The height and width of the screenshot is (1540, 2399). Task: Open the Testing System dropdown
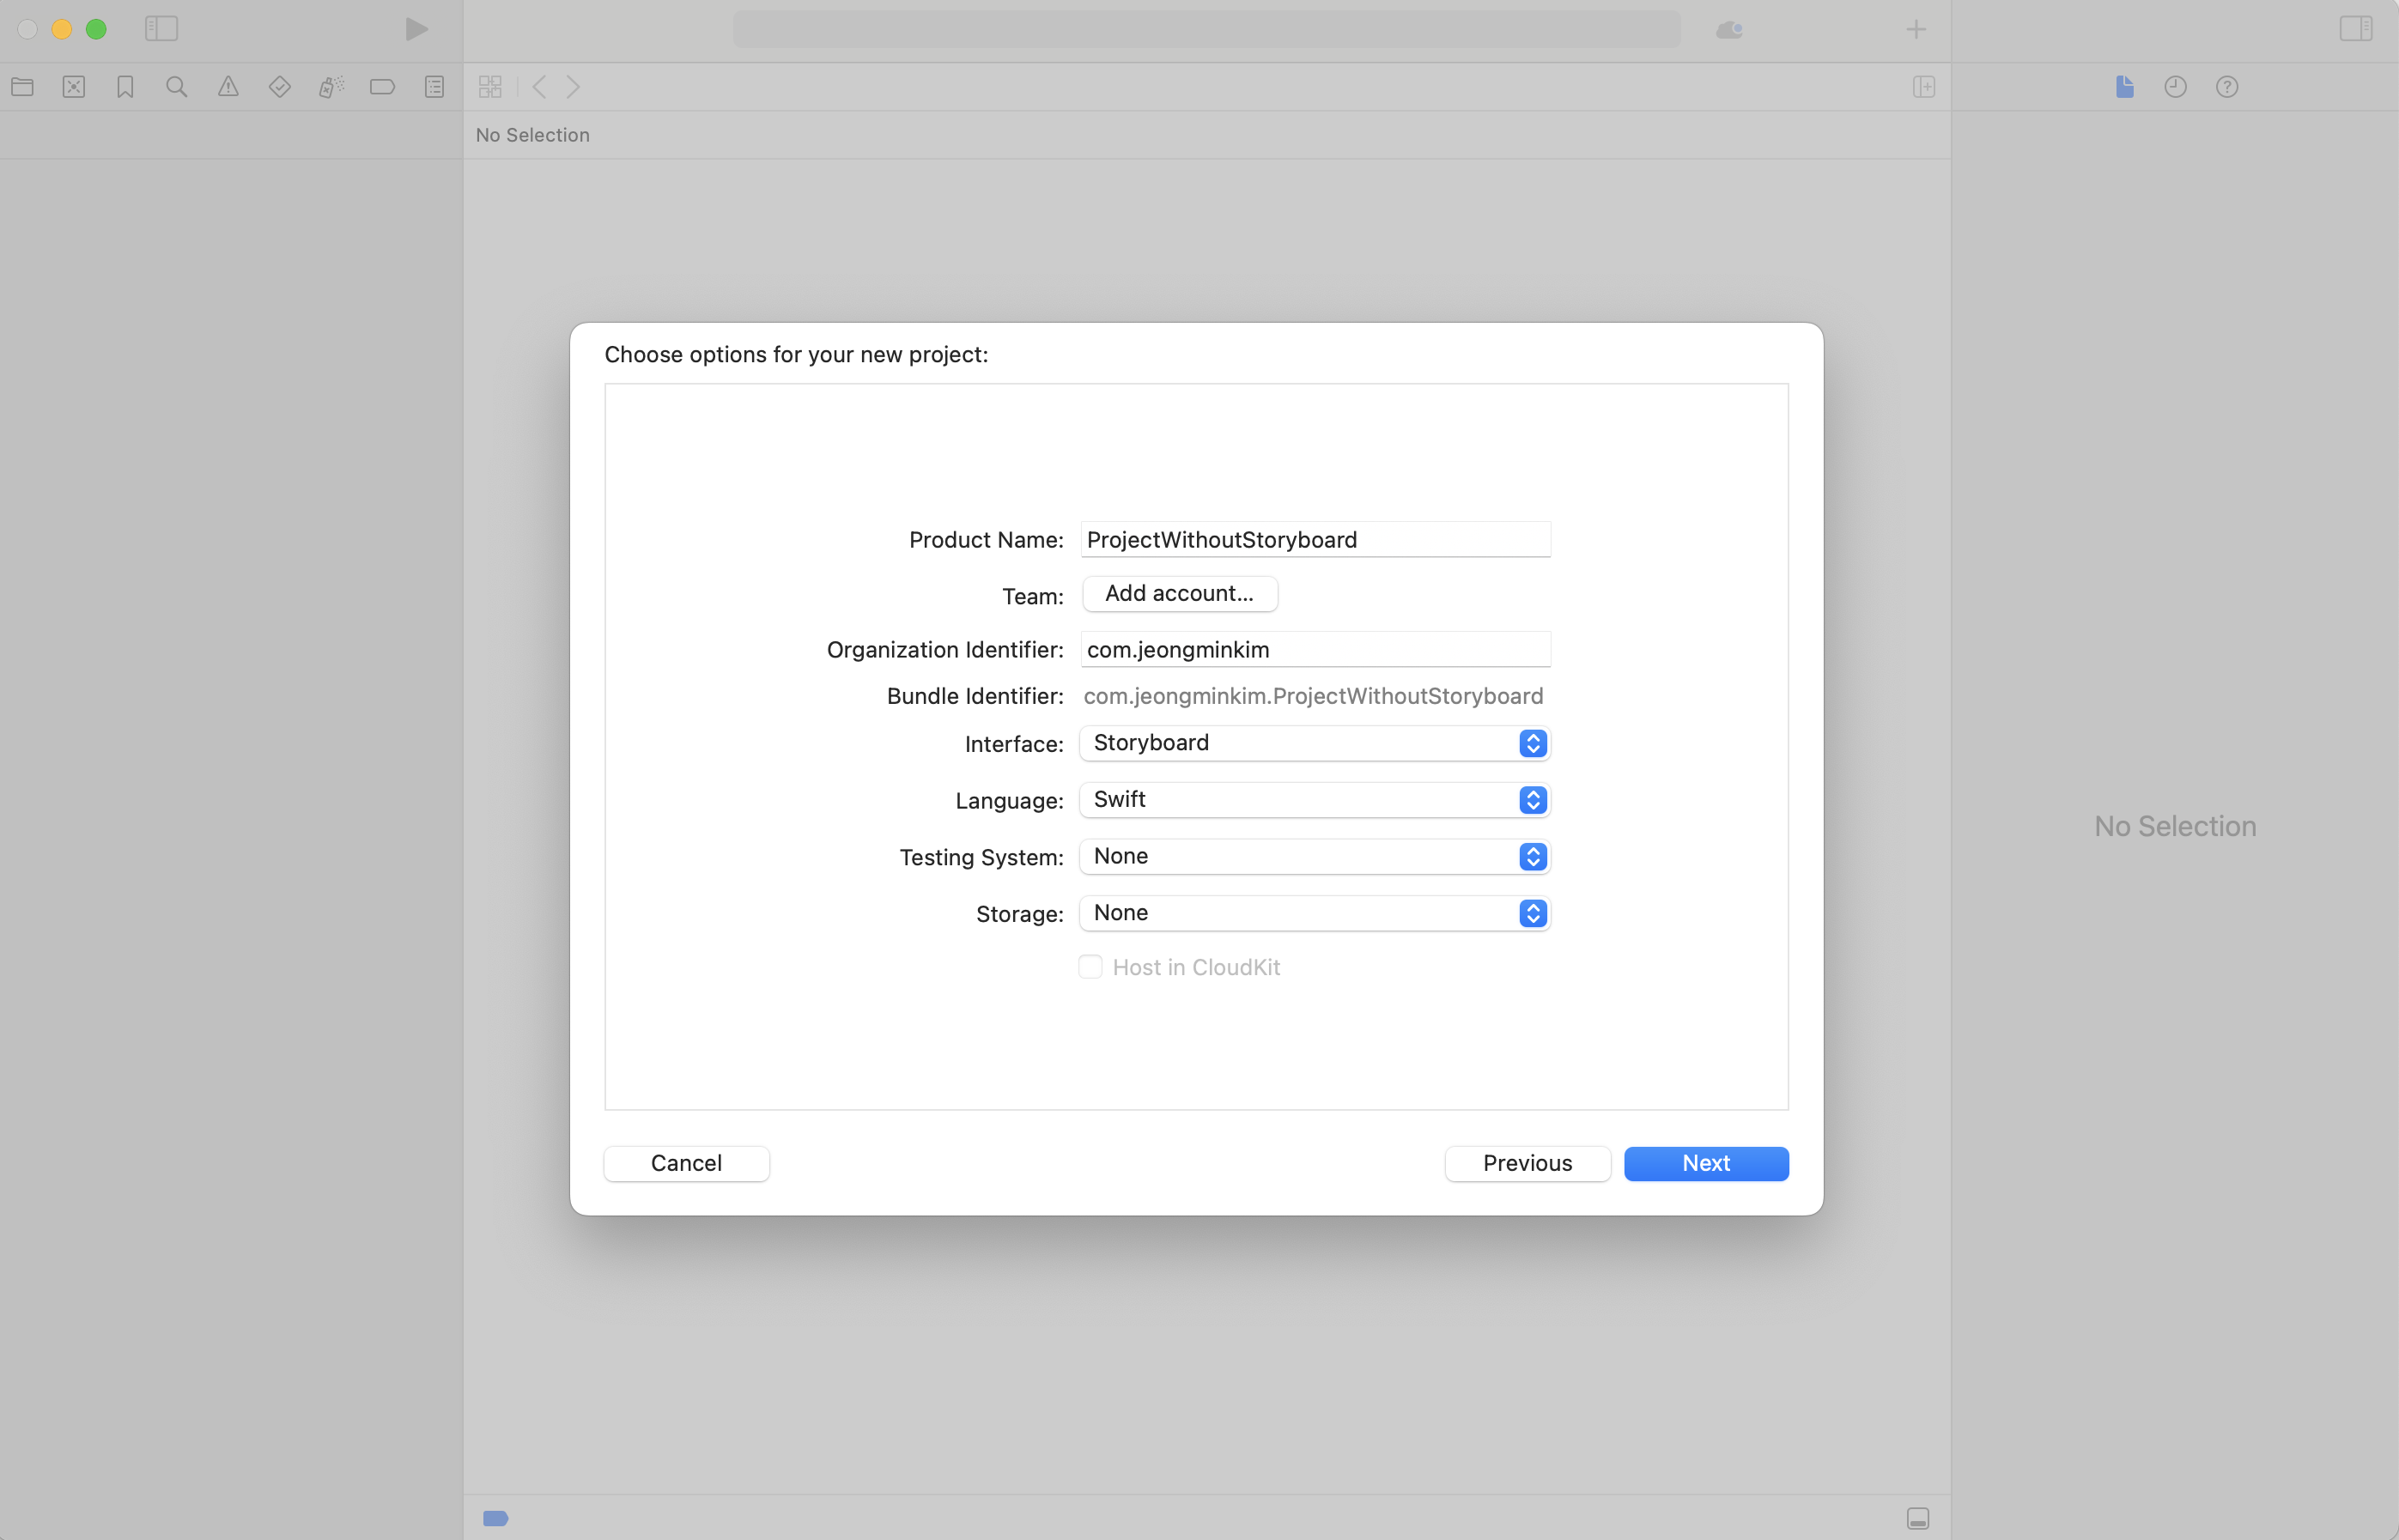click(1315, 857)
